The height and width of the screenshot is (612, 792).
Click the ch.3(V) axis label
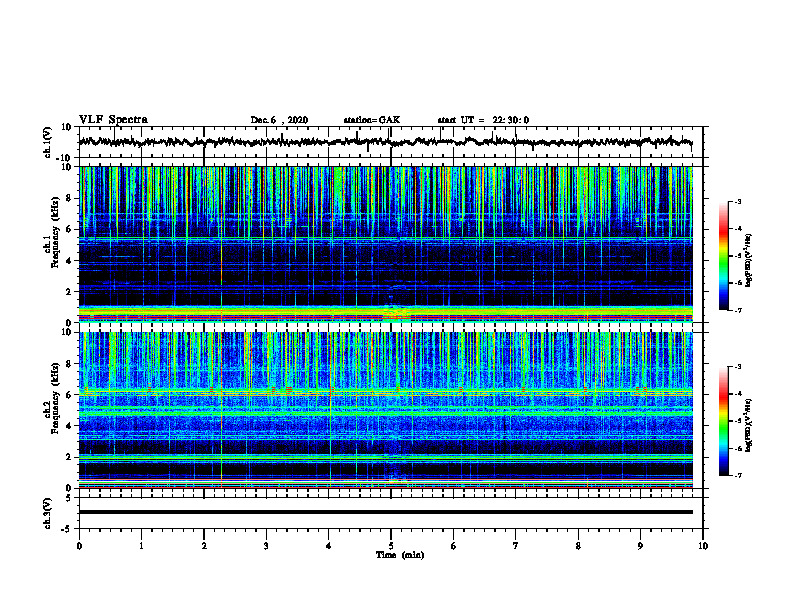pyautogui.click(x=47, y=514)
